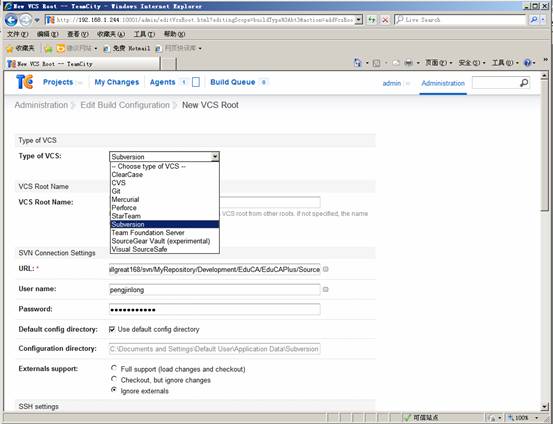Select Ignore externals radio button
The image size is (553, 424).
click(x=114, y=390)
